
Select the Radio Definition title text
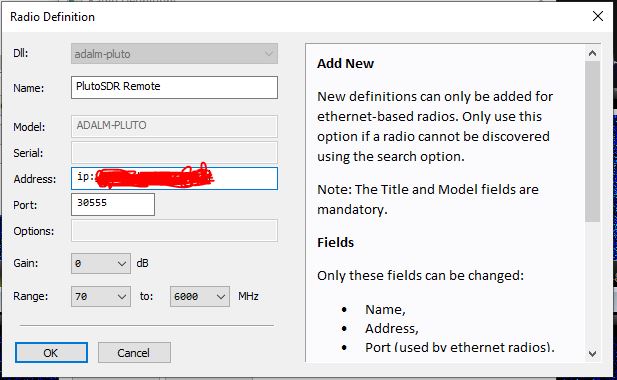52,17
